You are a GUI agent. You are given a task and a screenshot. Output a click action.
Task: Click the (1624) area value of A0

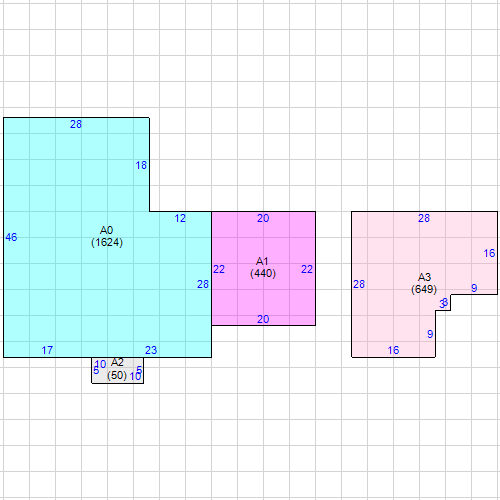pos(107,242)
